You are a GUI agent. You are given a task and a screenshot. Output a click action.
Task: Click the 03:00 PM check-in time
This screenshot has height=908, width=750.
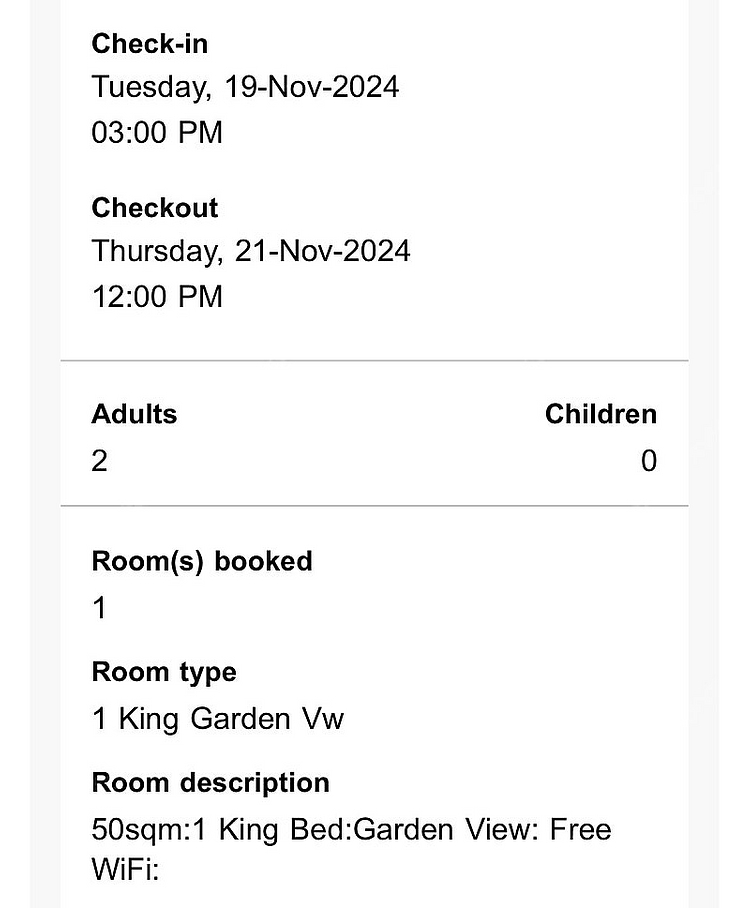pyautogui.click(x=157, y=132)
